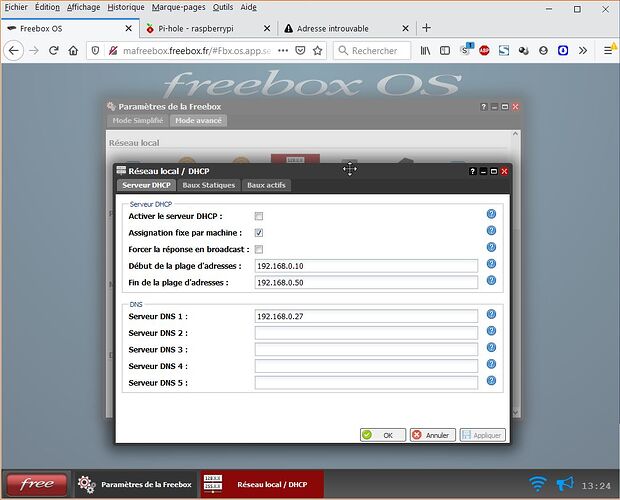Close the Pi-hole raspberrypi tab
Viewport: 620px width, 500px height.
(267, 28)
